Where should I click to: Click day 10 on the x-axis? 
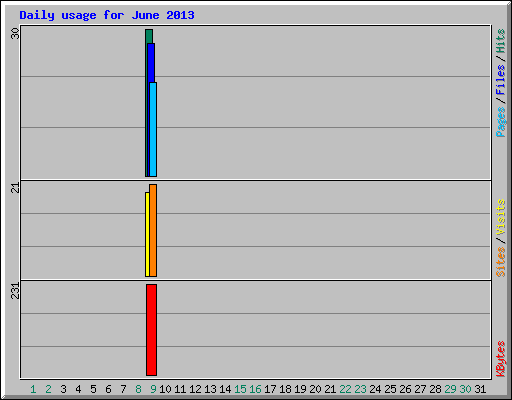(165, 389)
